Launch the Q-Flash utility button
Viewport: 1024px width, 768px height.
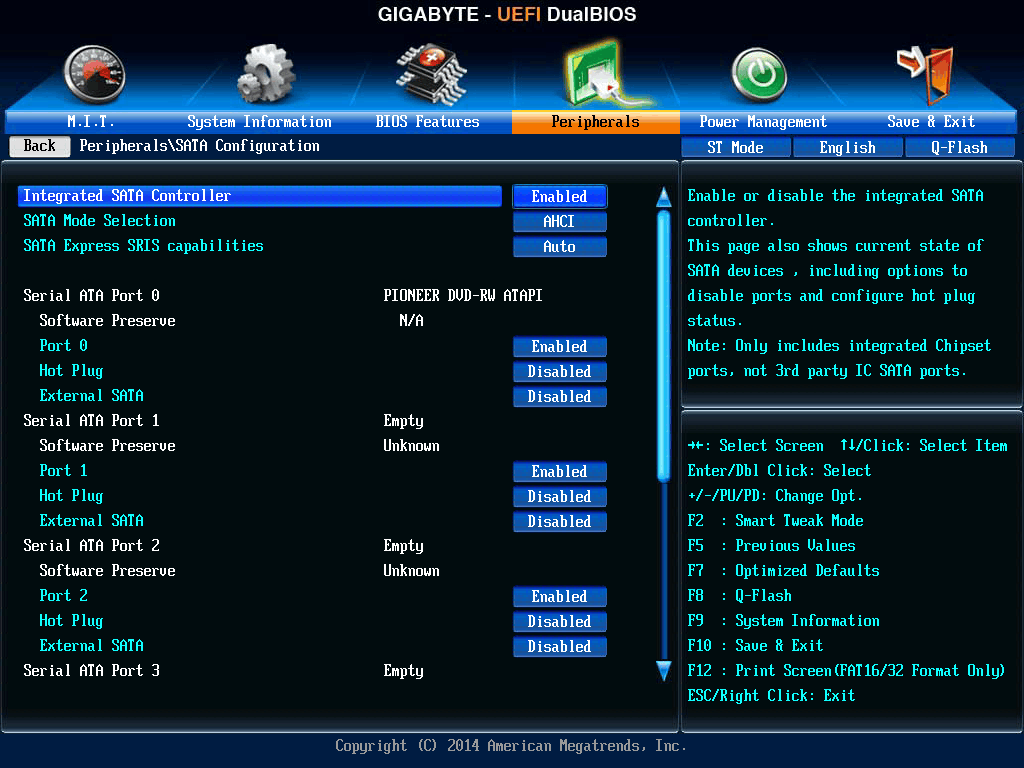click(959, 148)
